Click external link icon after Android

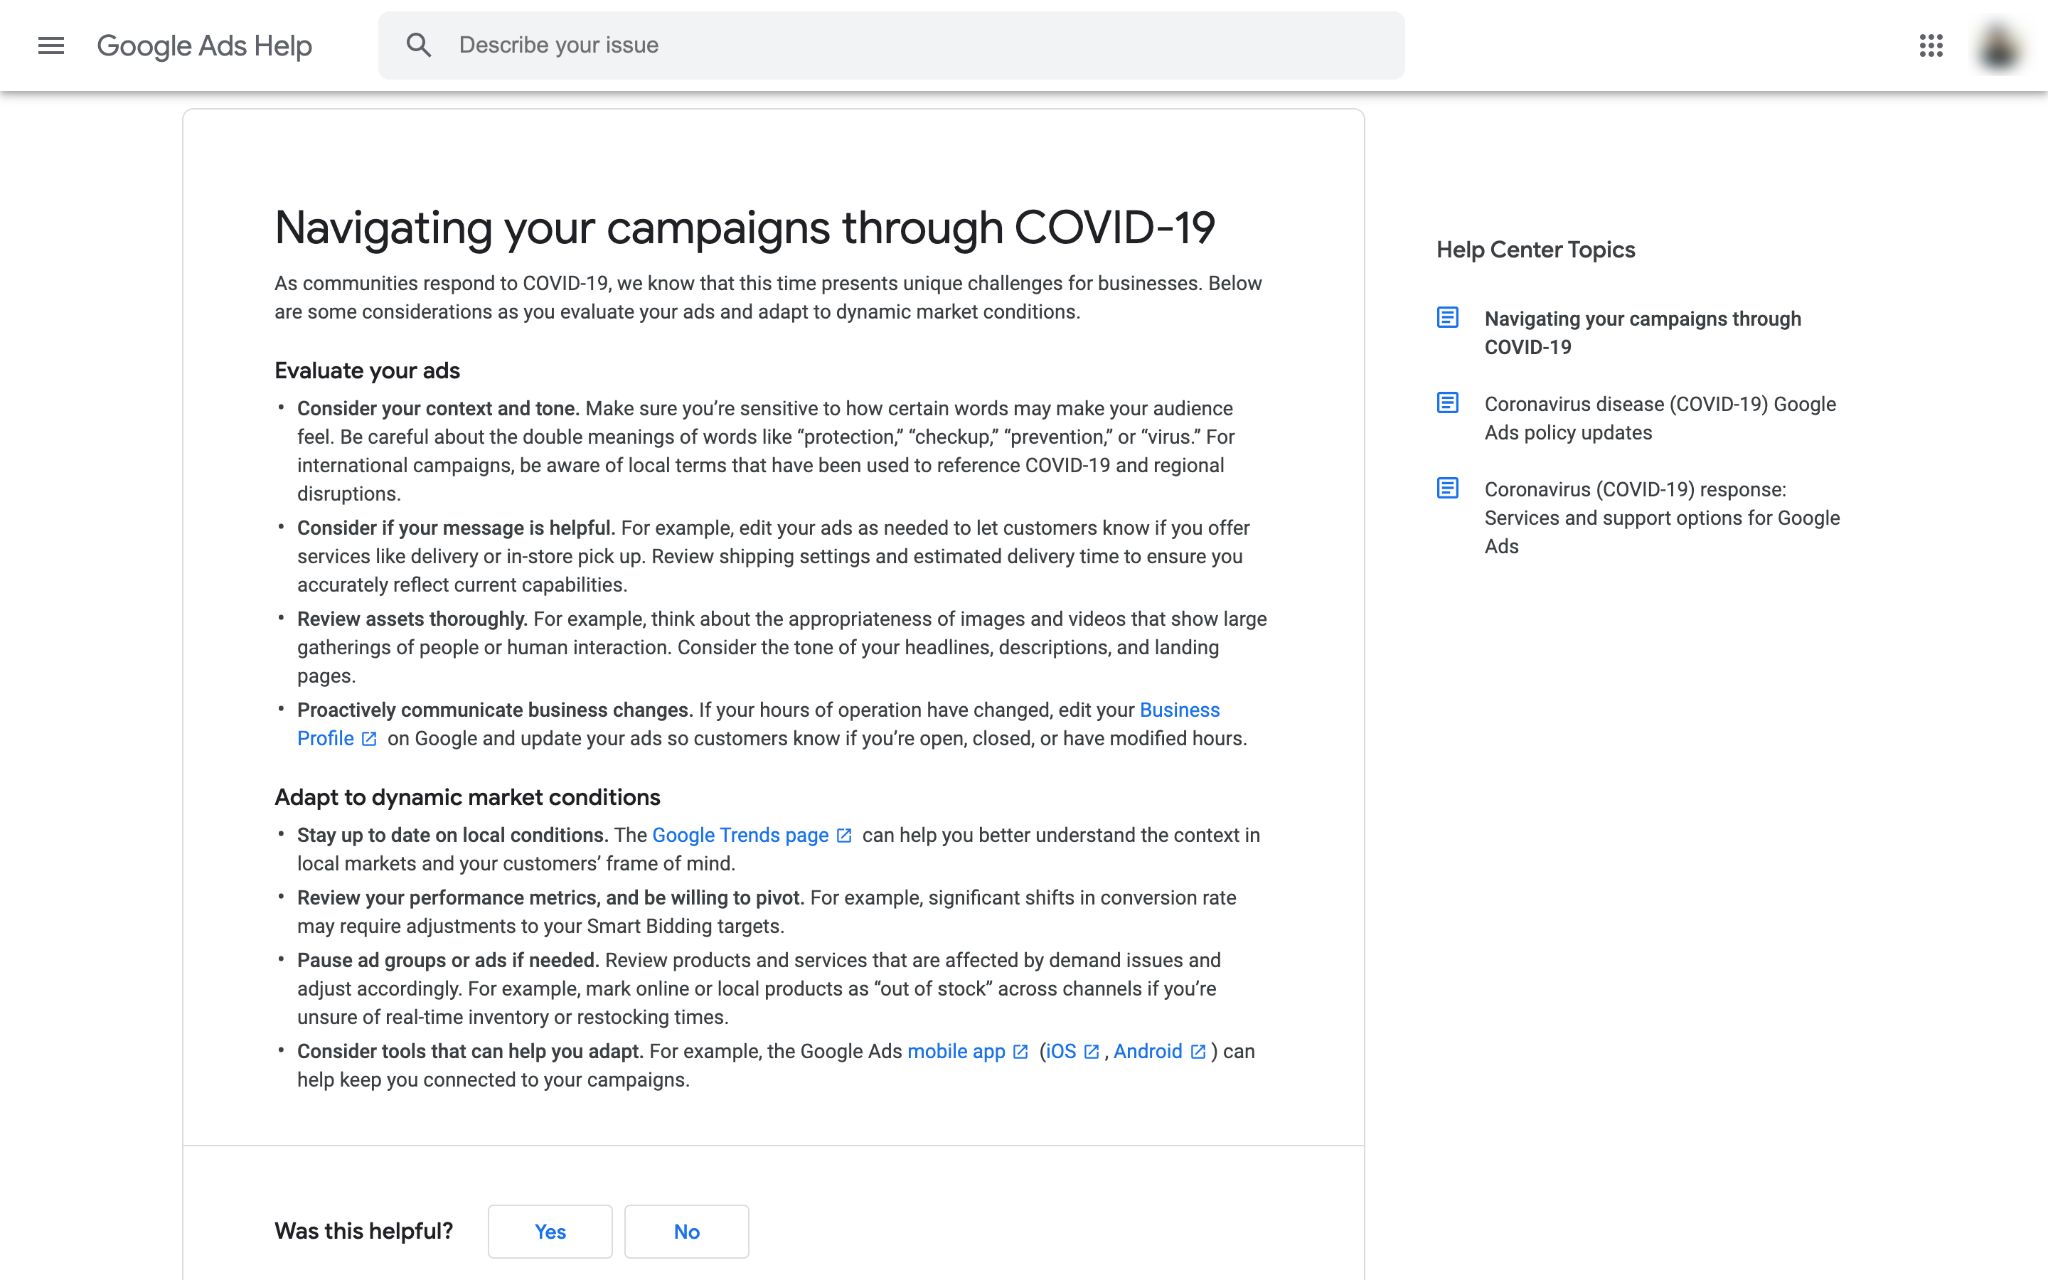(1198, 1052)
